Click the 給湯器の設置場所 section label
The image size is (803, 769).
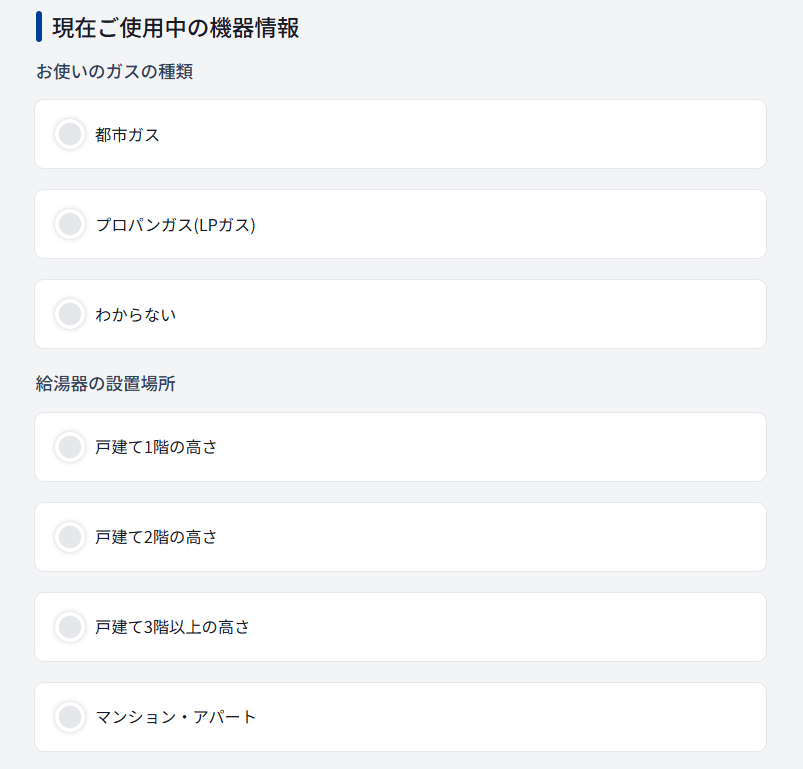tap(106, 383)
